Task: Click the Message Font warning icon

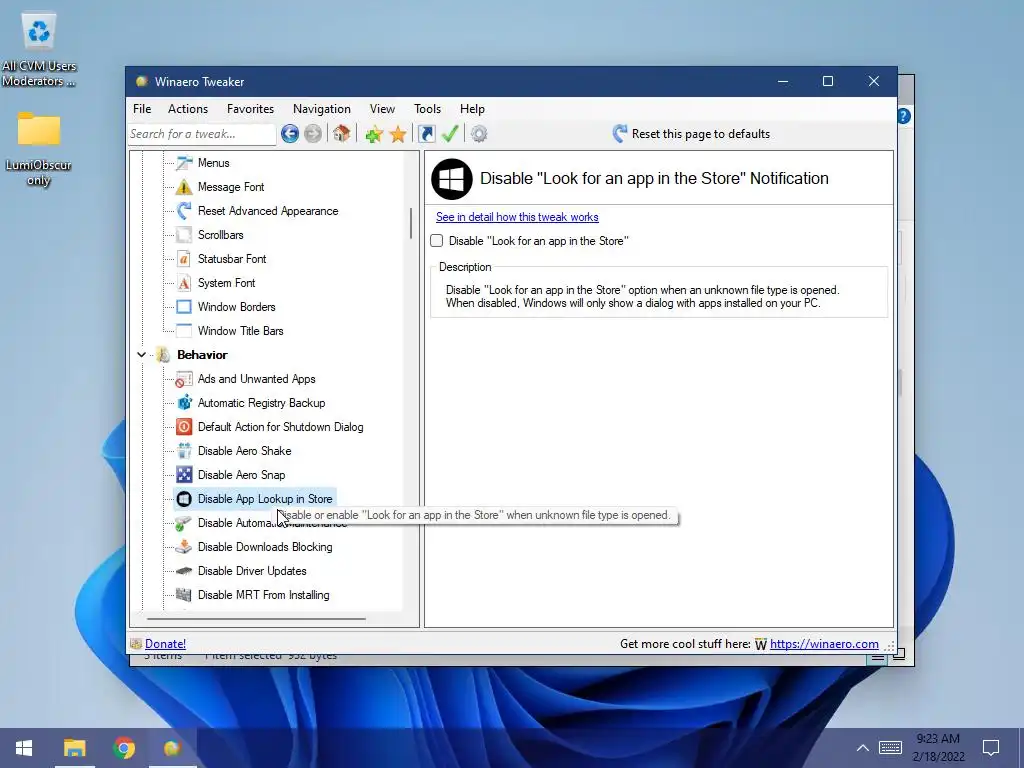Action: coord(184,187)
